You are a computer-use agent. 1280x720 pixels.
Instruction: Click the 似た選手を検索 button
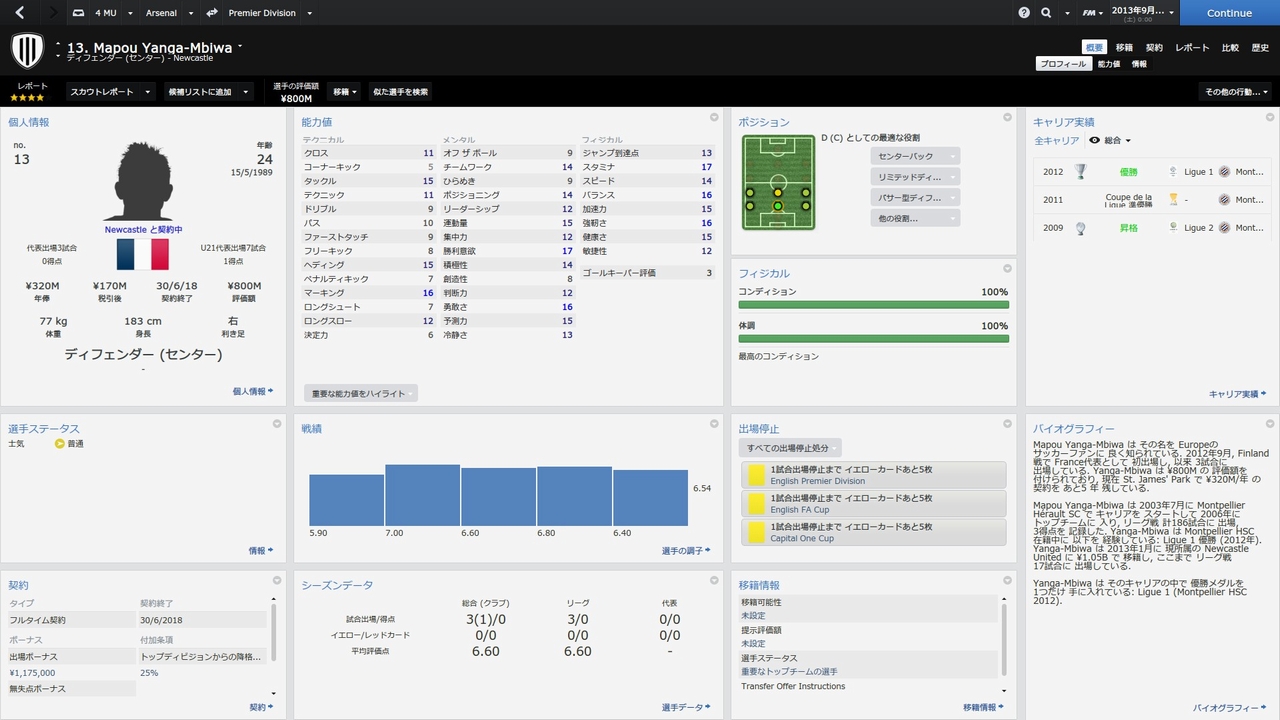(400, 92)
